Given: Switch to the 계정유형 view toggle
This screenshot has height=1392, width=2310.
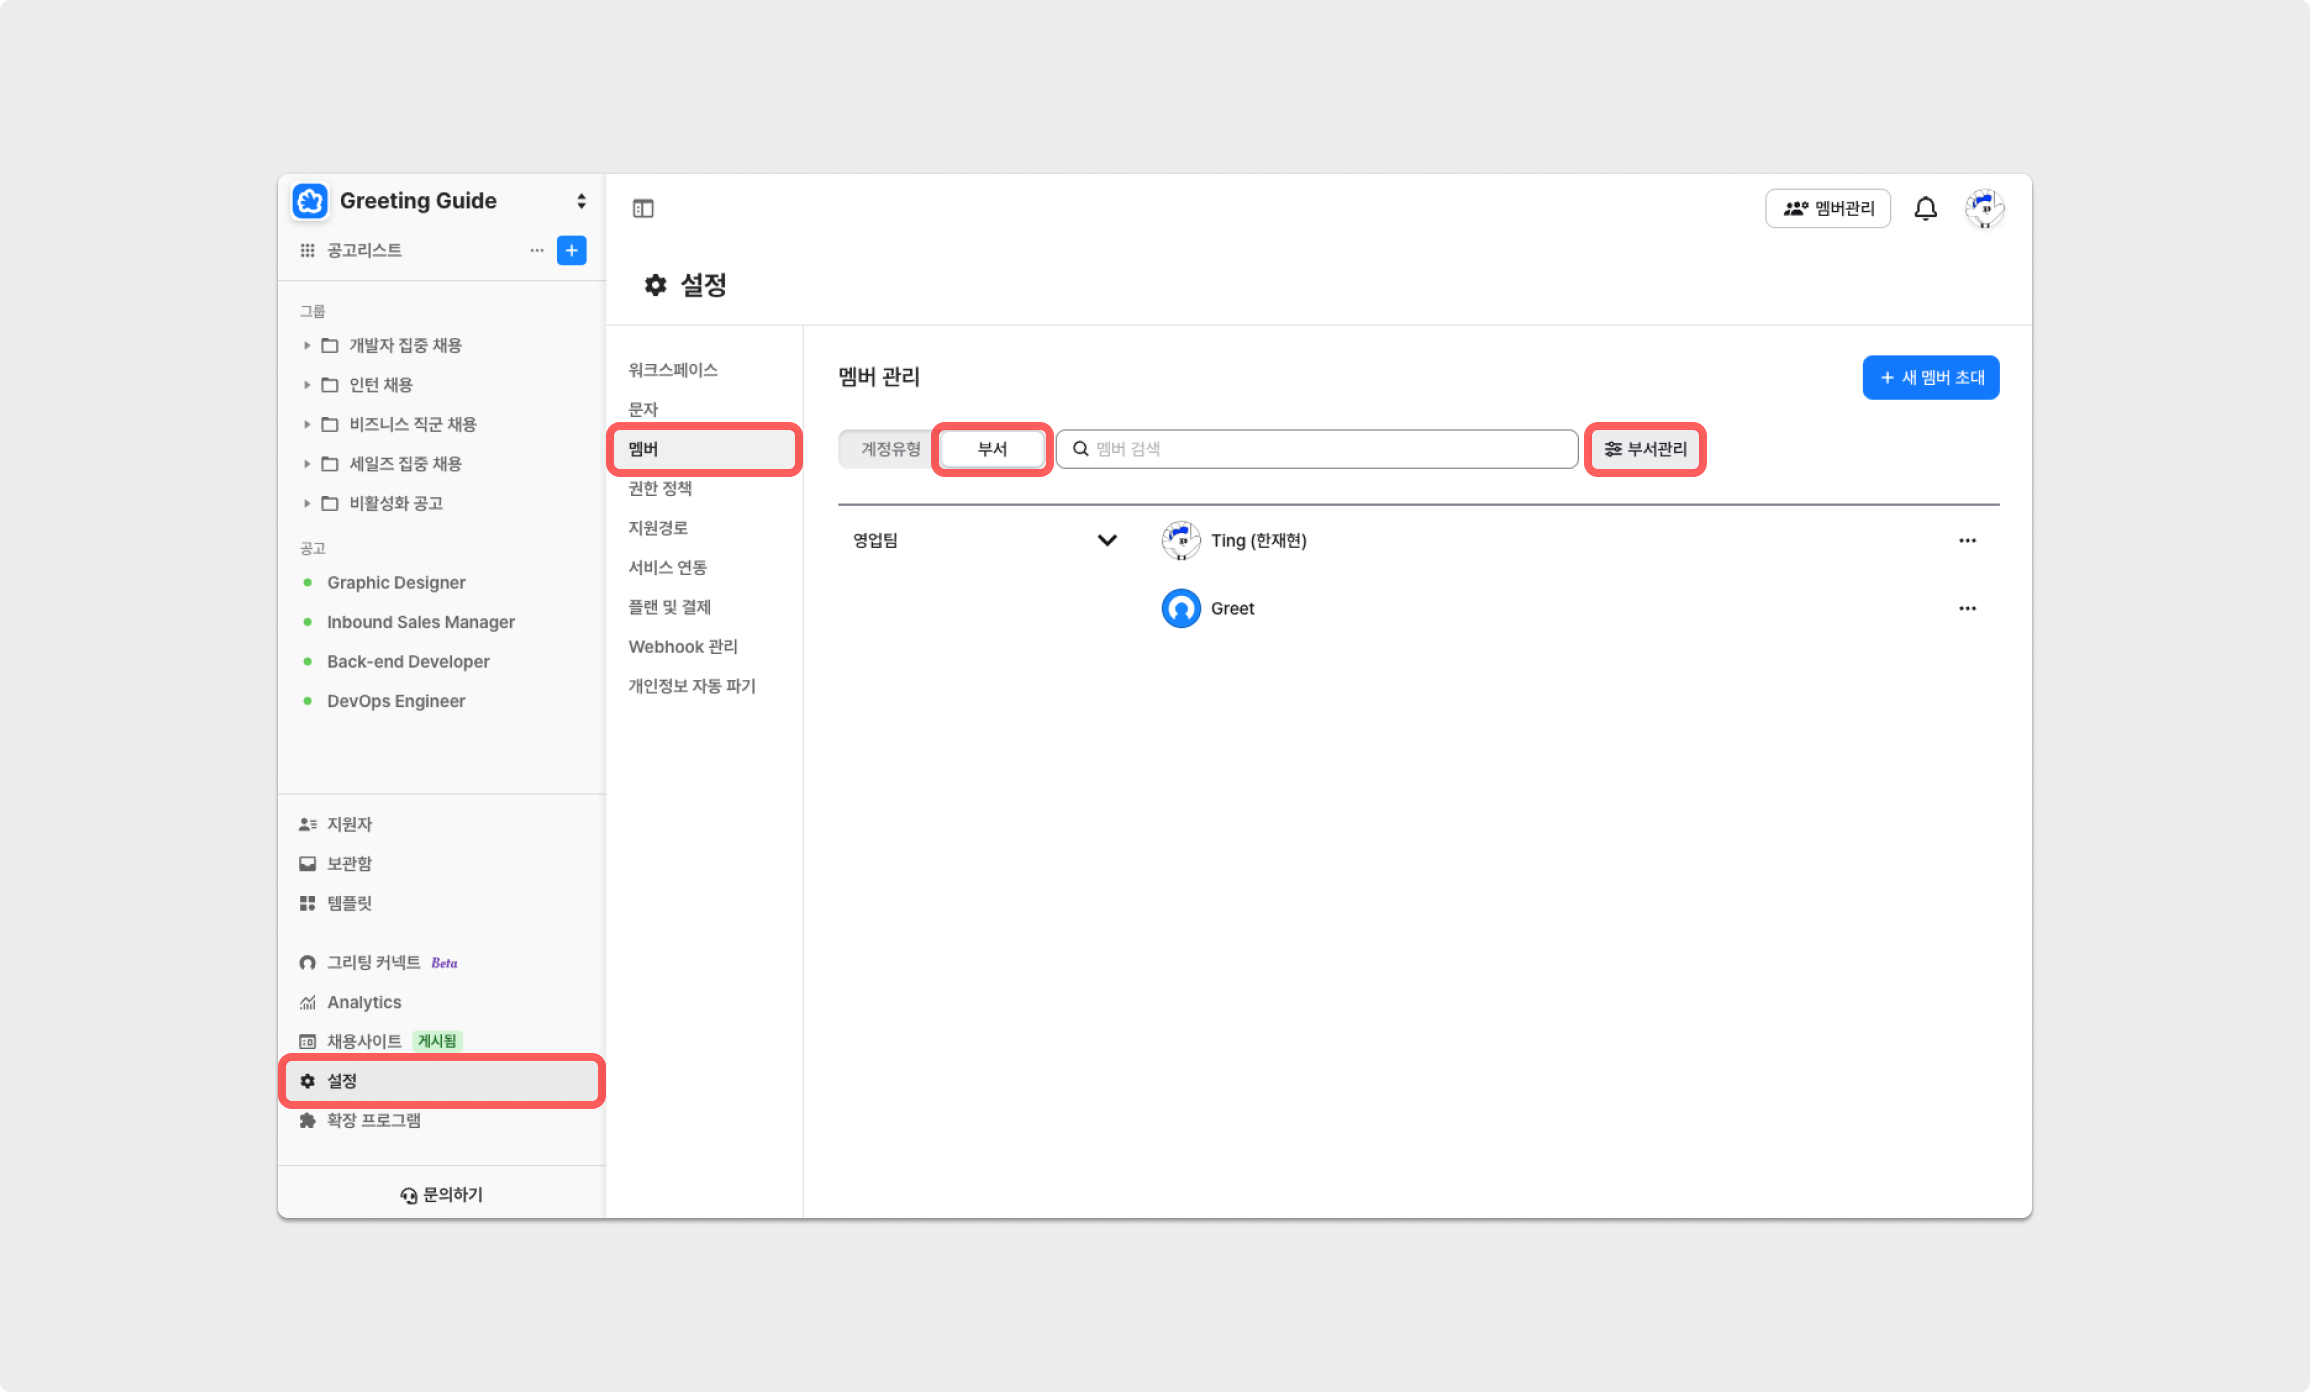Looking at the screenshot, I should [890, 449].
